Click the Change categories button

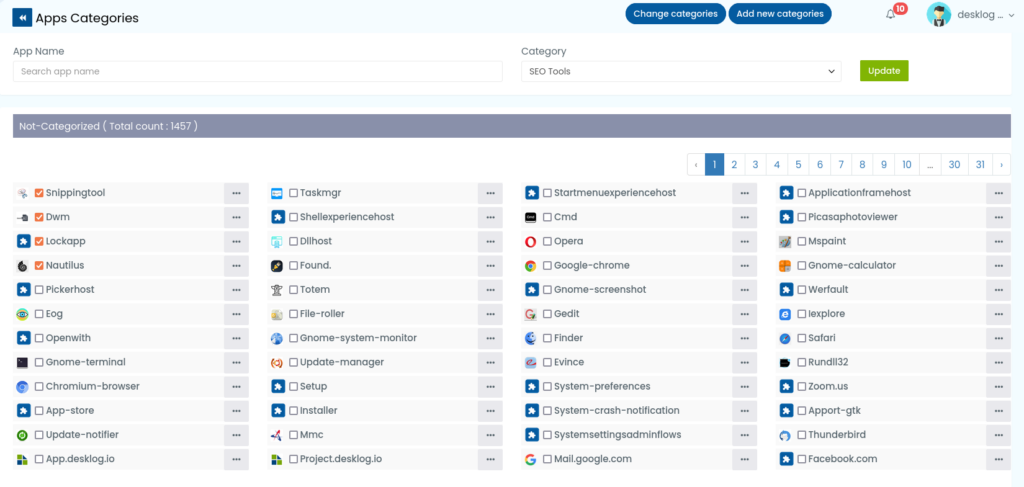(x=675, y=14)
